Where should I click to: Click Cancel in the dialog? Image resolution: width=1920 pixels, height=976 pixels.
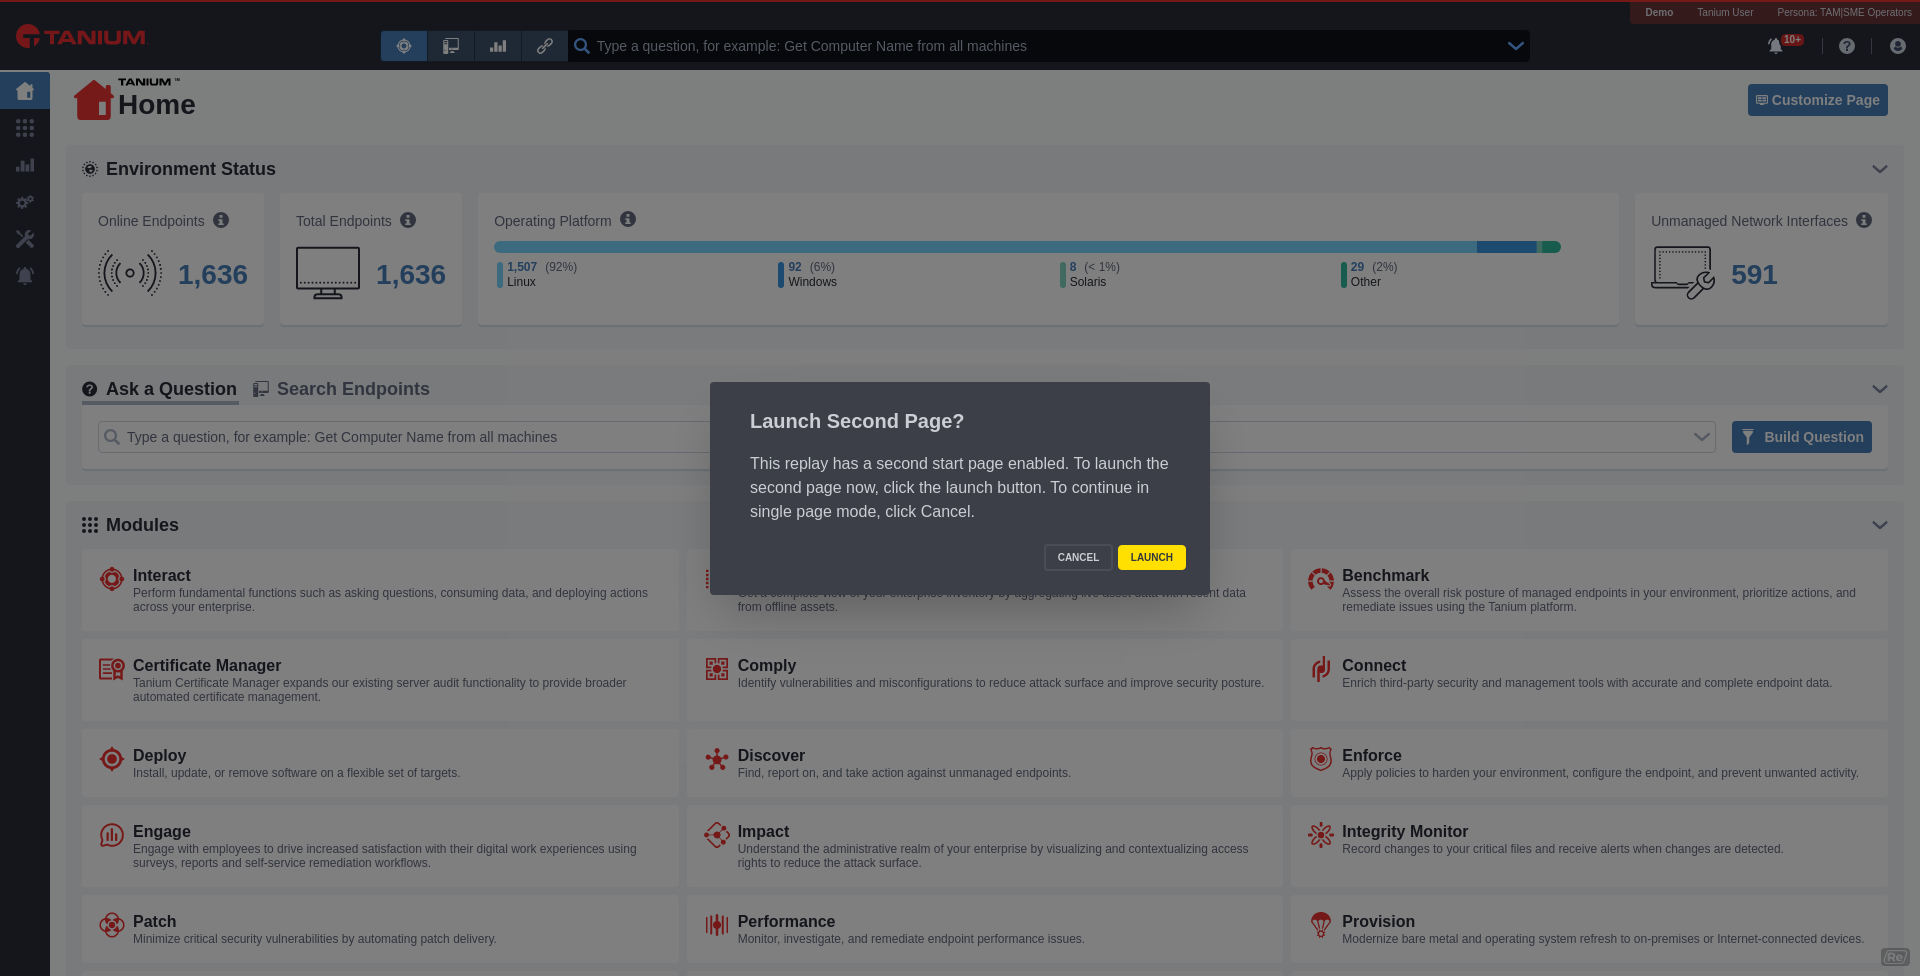pyautogui.click(x=1077, y=557)
